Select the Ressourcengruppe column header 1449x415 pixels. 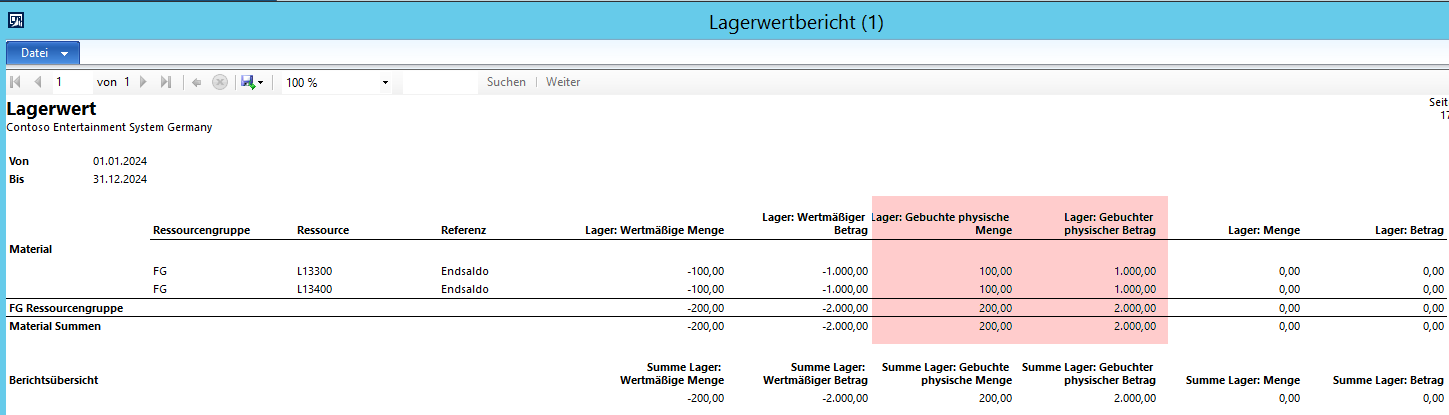click(201, 230)
